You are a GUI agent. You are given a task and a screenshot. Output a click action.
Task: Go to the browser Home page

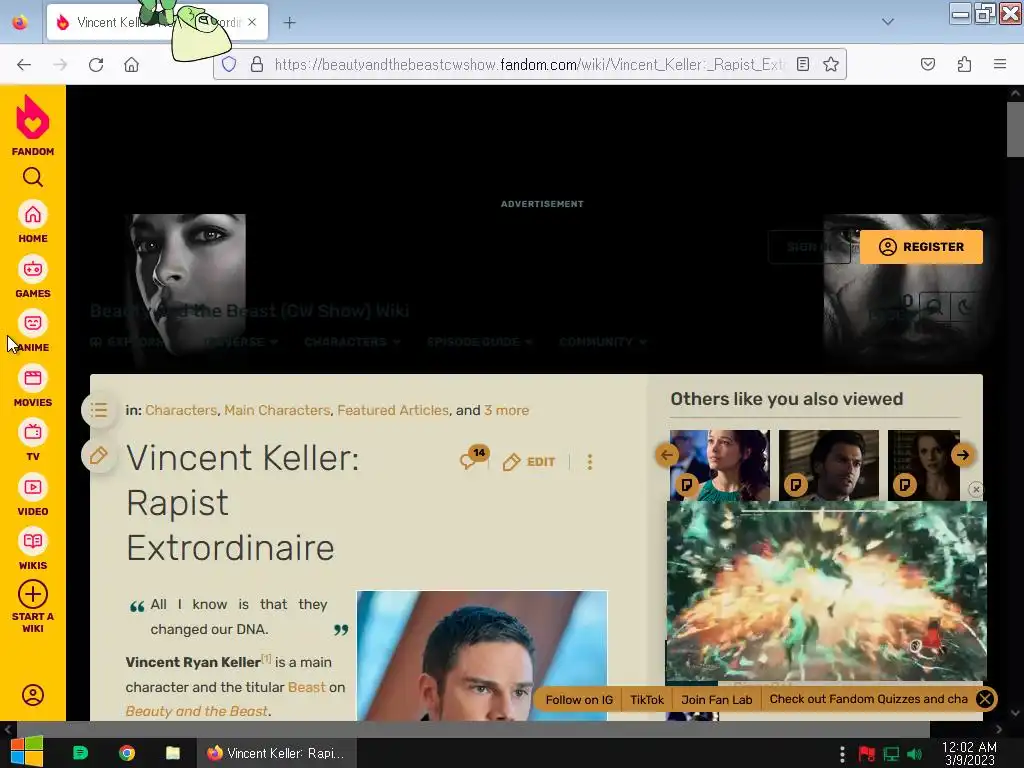point(132,65)
